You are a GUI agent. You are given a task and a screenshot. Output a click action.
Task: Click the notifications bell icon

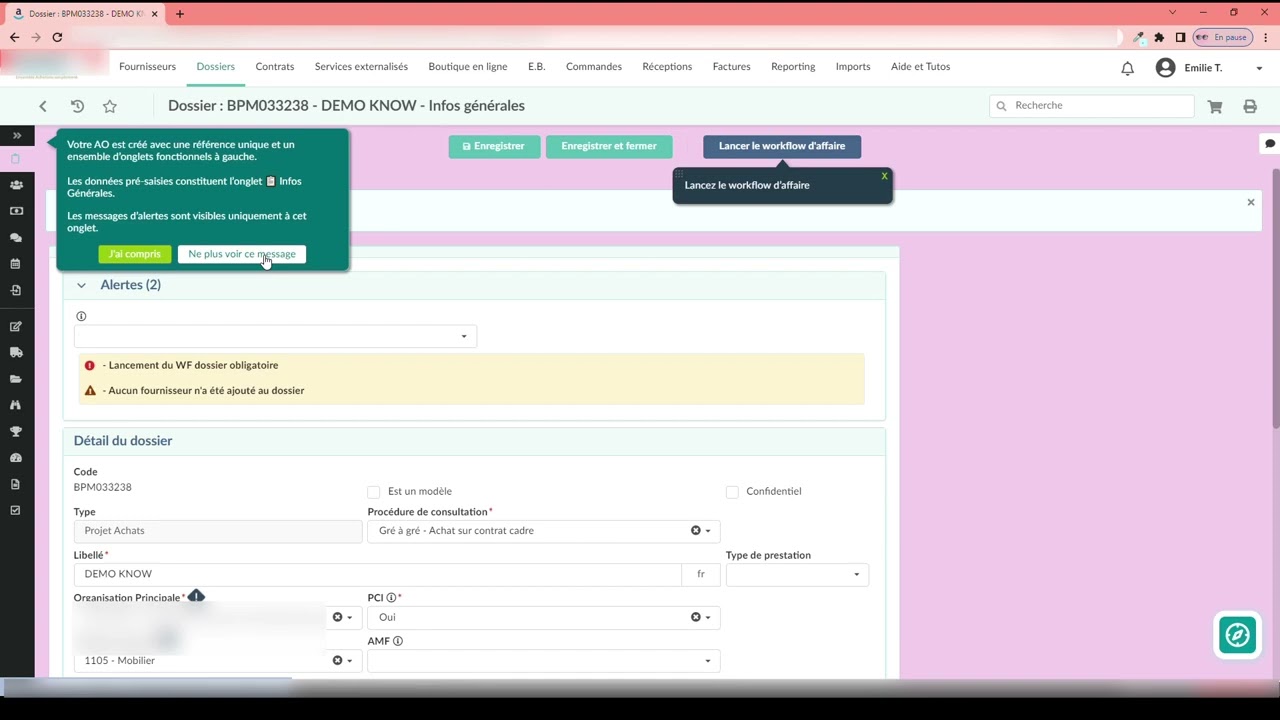[x=1127, y=68]
